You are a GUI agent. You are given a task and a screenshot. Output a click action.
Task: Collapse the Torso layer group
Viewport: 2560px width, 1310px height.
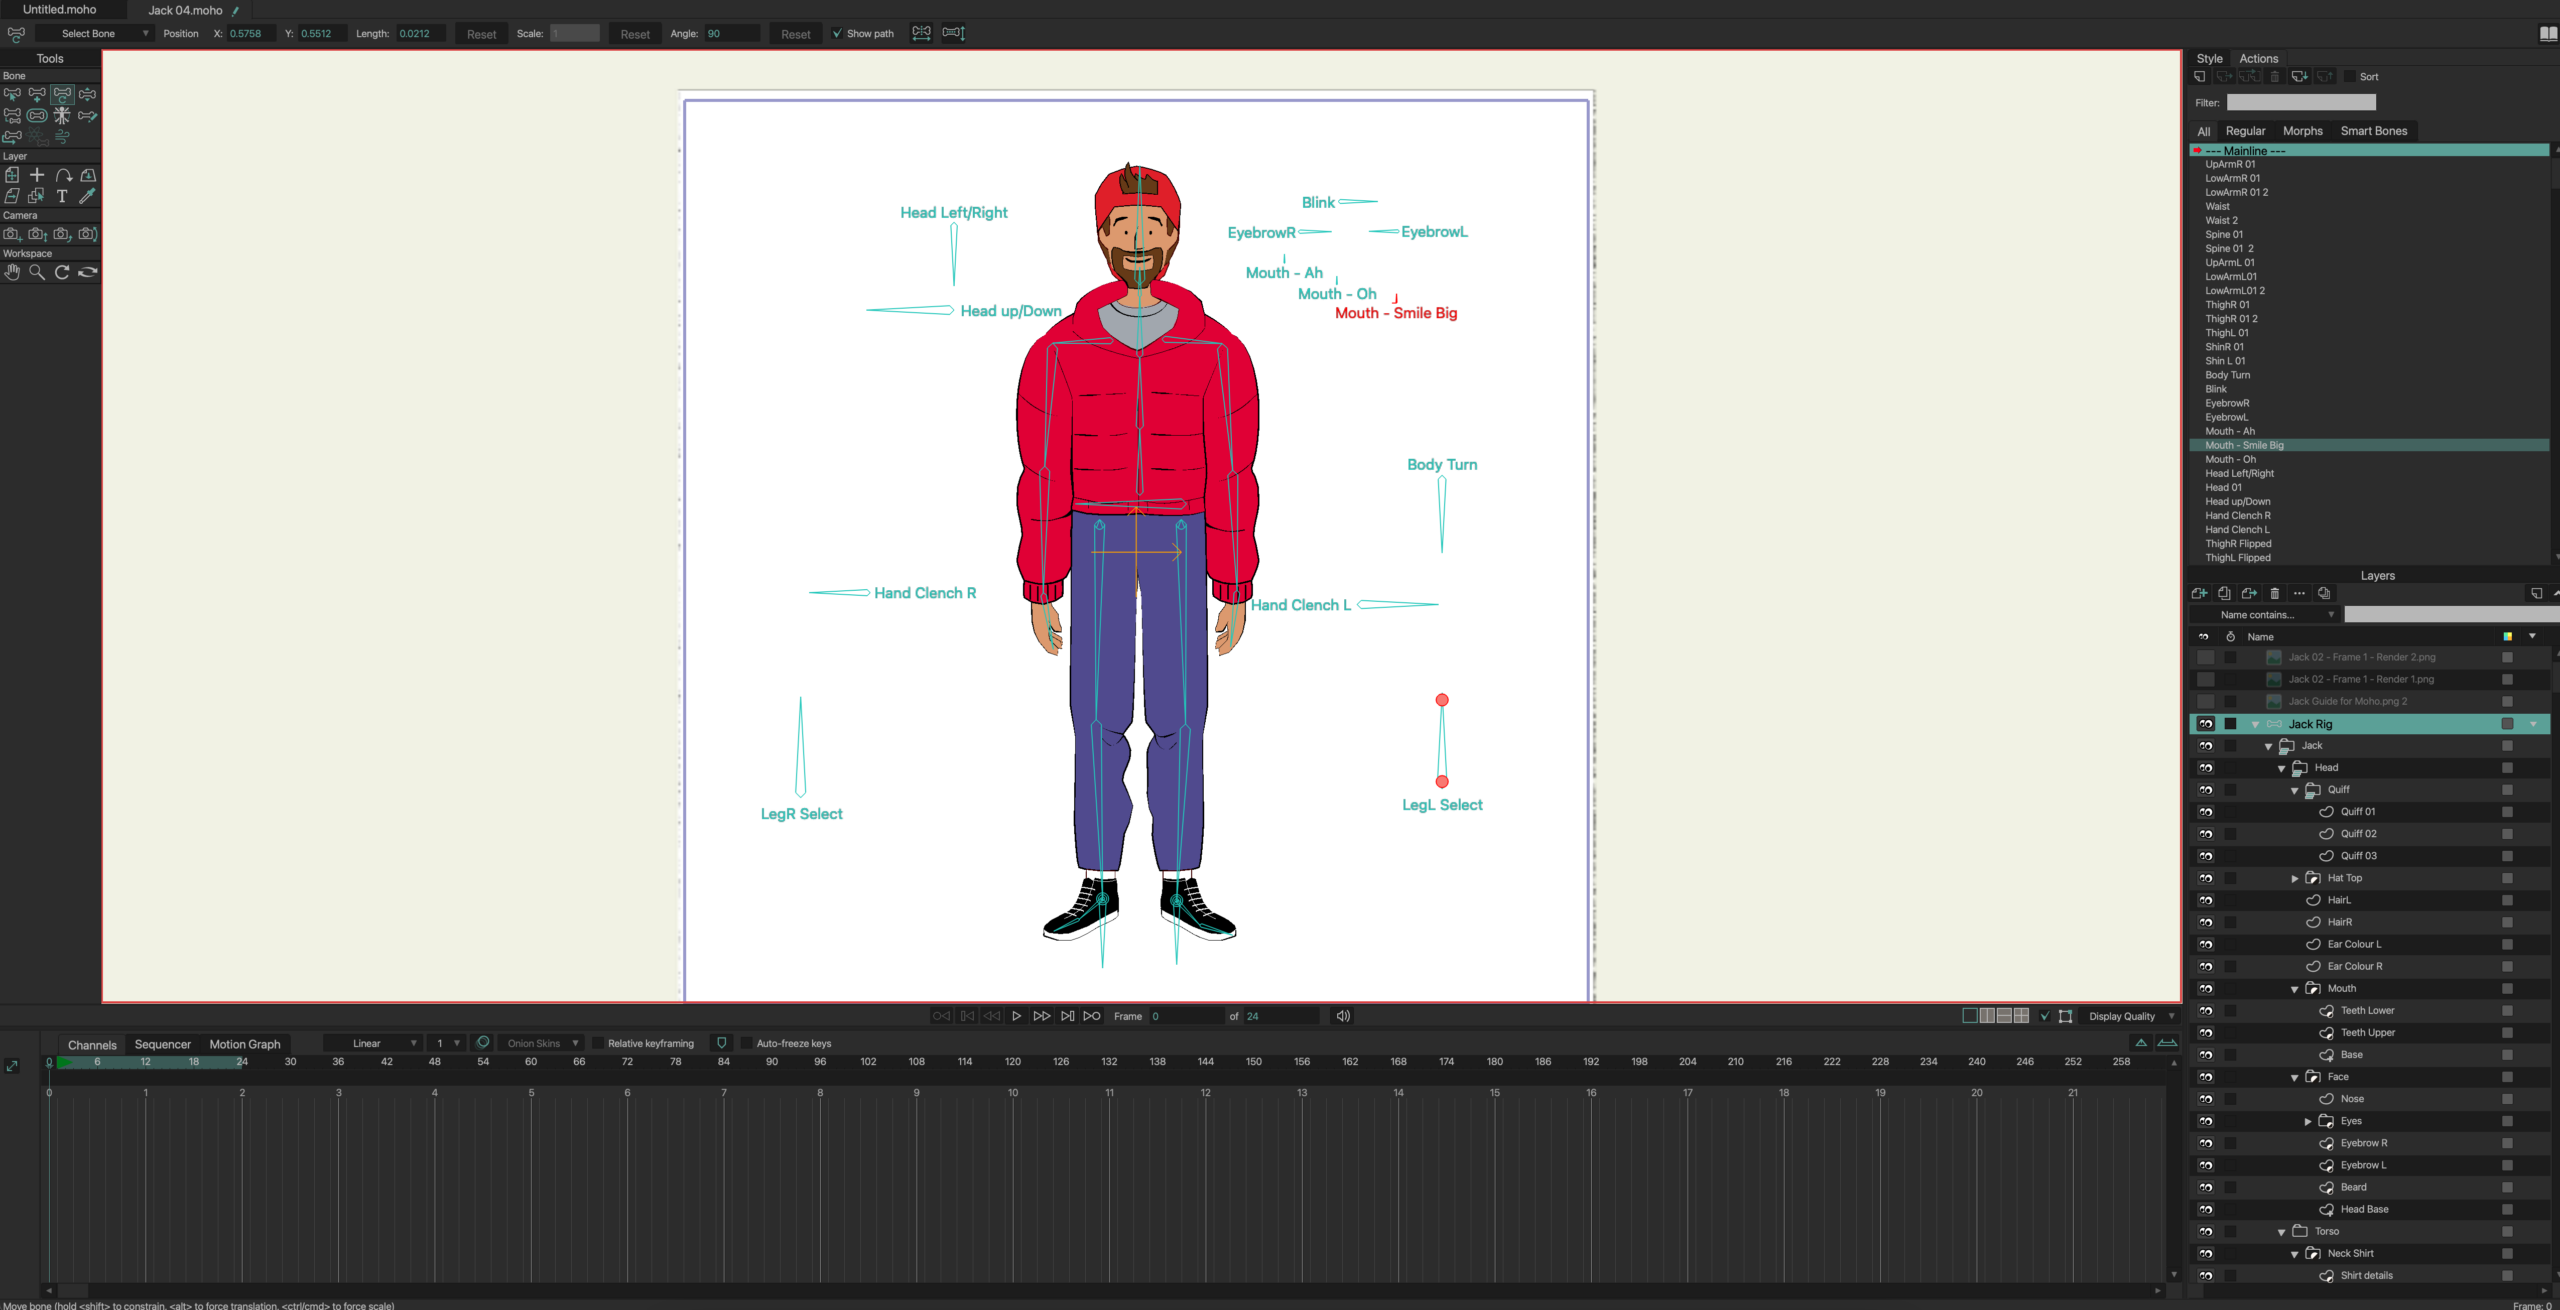[x=2282, y=1233]
